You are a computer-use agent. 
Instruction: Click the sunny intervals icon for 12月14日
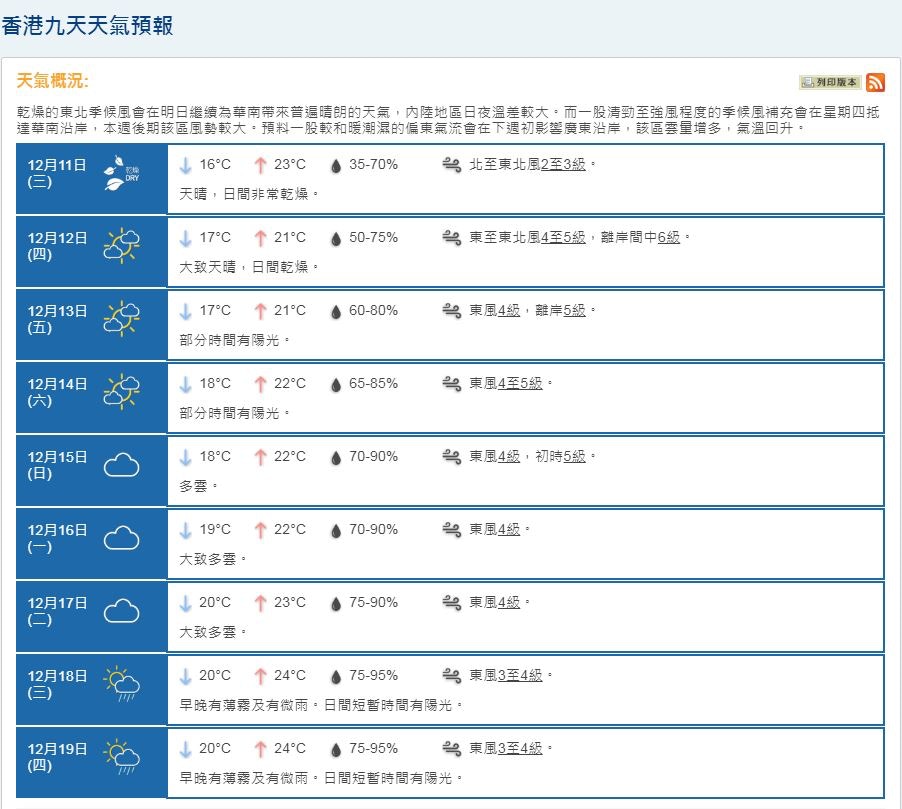(121, 392)
